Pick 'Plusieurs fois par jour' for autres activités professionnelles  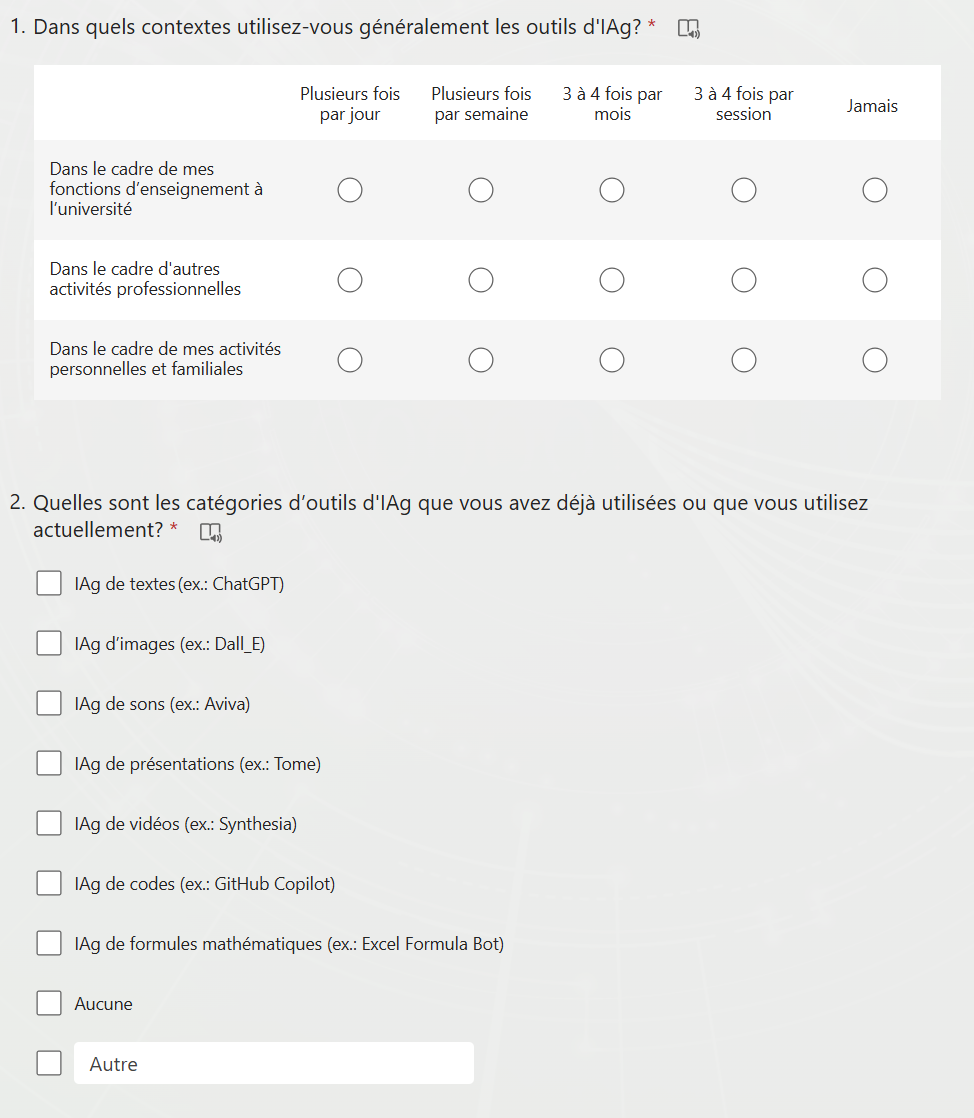point(350,280)
